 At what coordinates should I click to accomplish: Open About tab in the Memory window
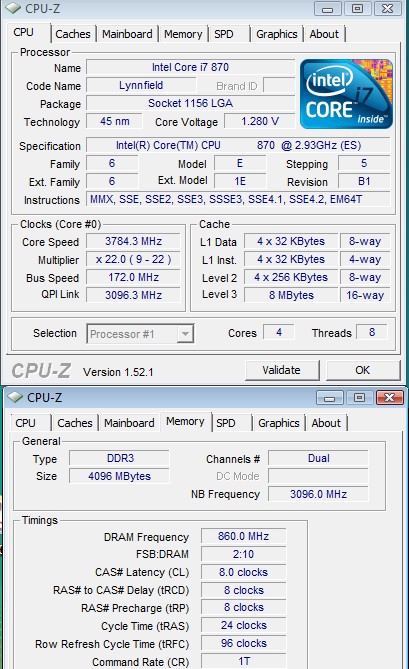pyautogui.click(x=326, y=423)
